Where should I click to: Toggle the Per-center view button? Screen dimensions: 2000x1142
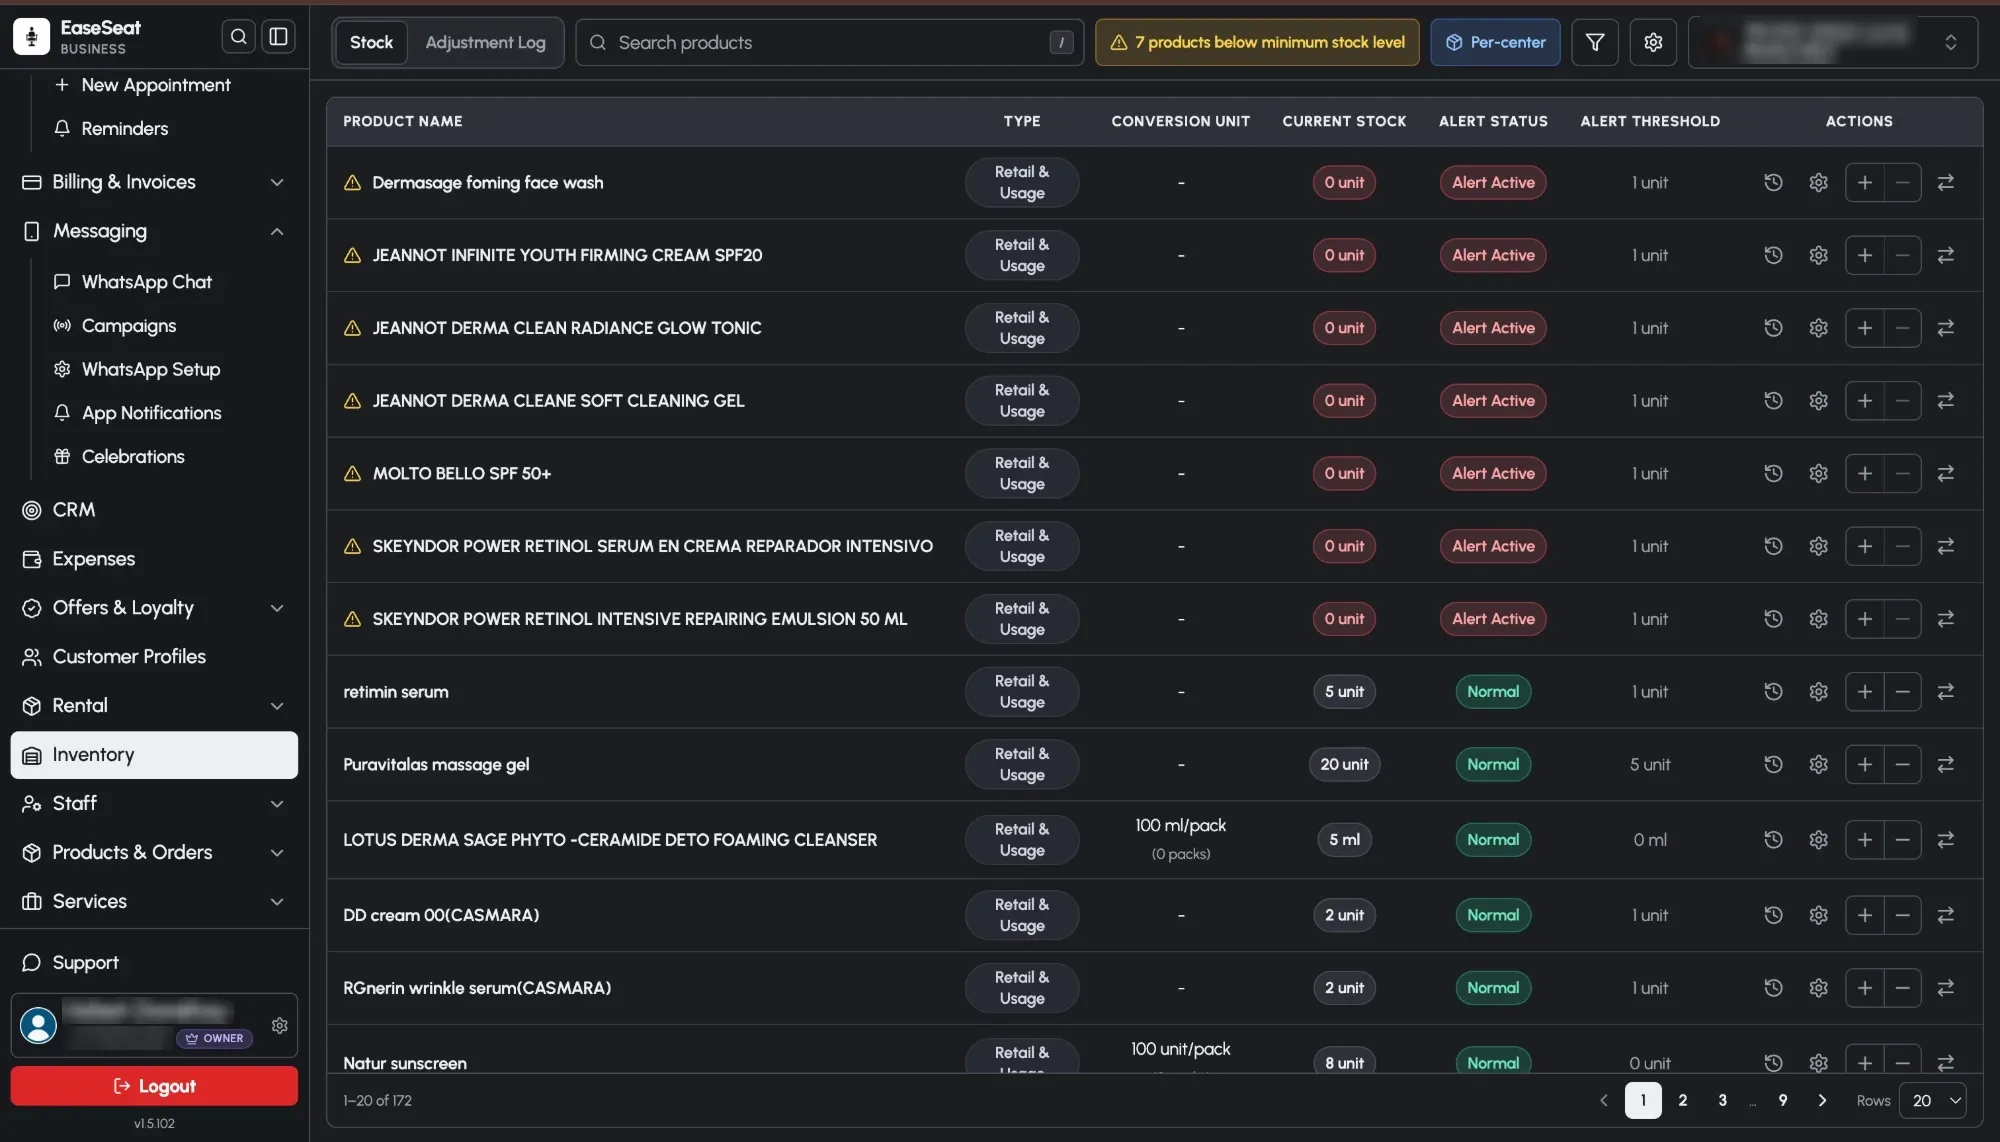(x=1495, y=42)
